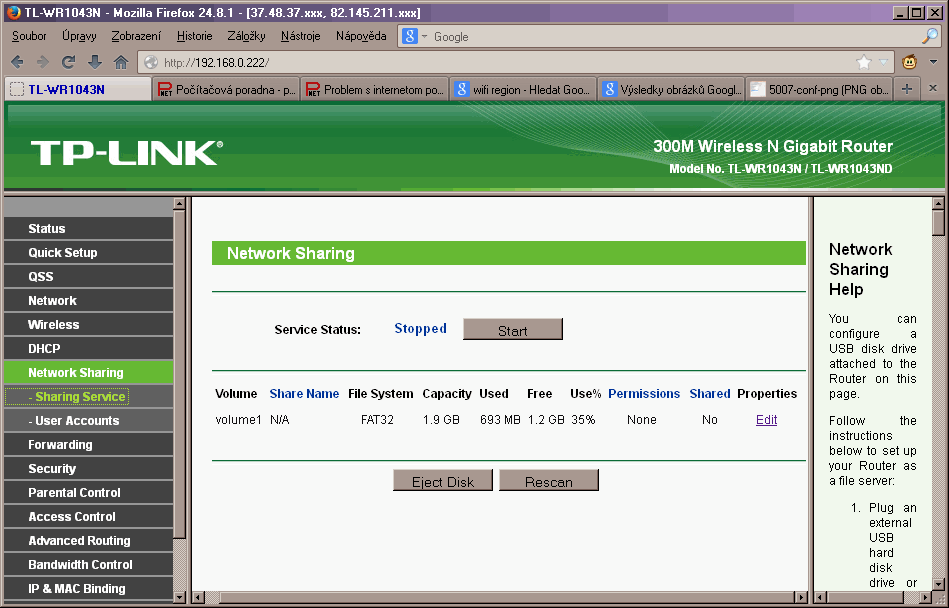949x608 pixels.
Task: Click the Permissions column header
Action: click(644, 394)
